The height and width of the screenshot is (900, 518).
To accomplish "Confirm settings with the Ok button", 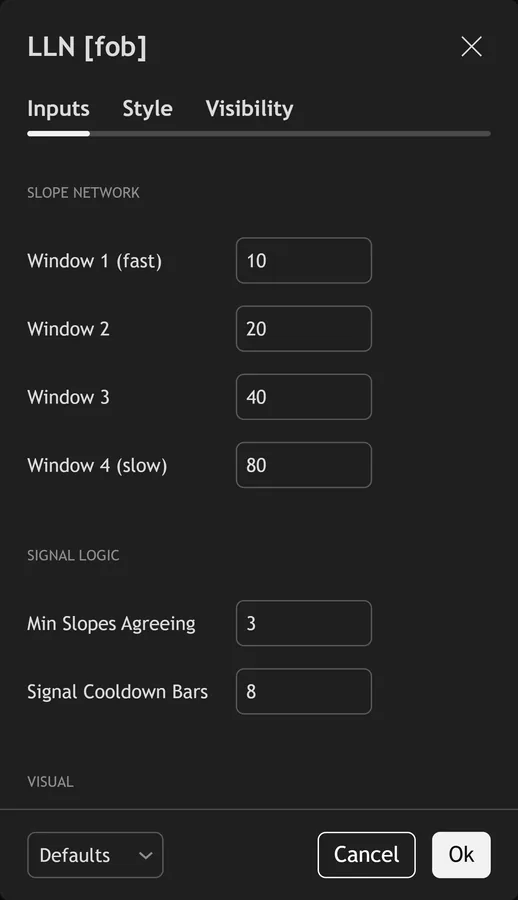I will 461,855.
